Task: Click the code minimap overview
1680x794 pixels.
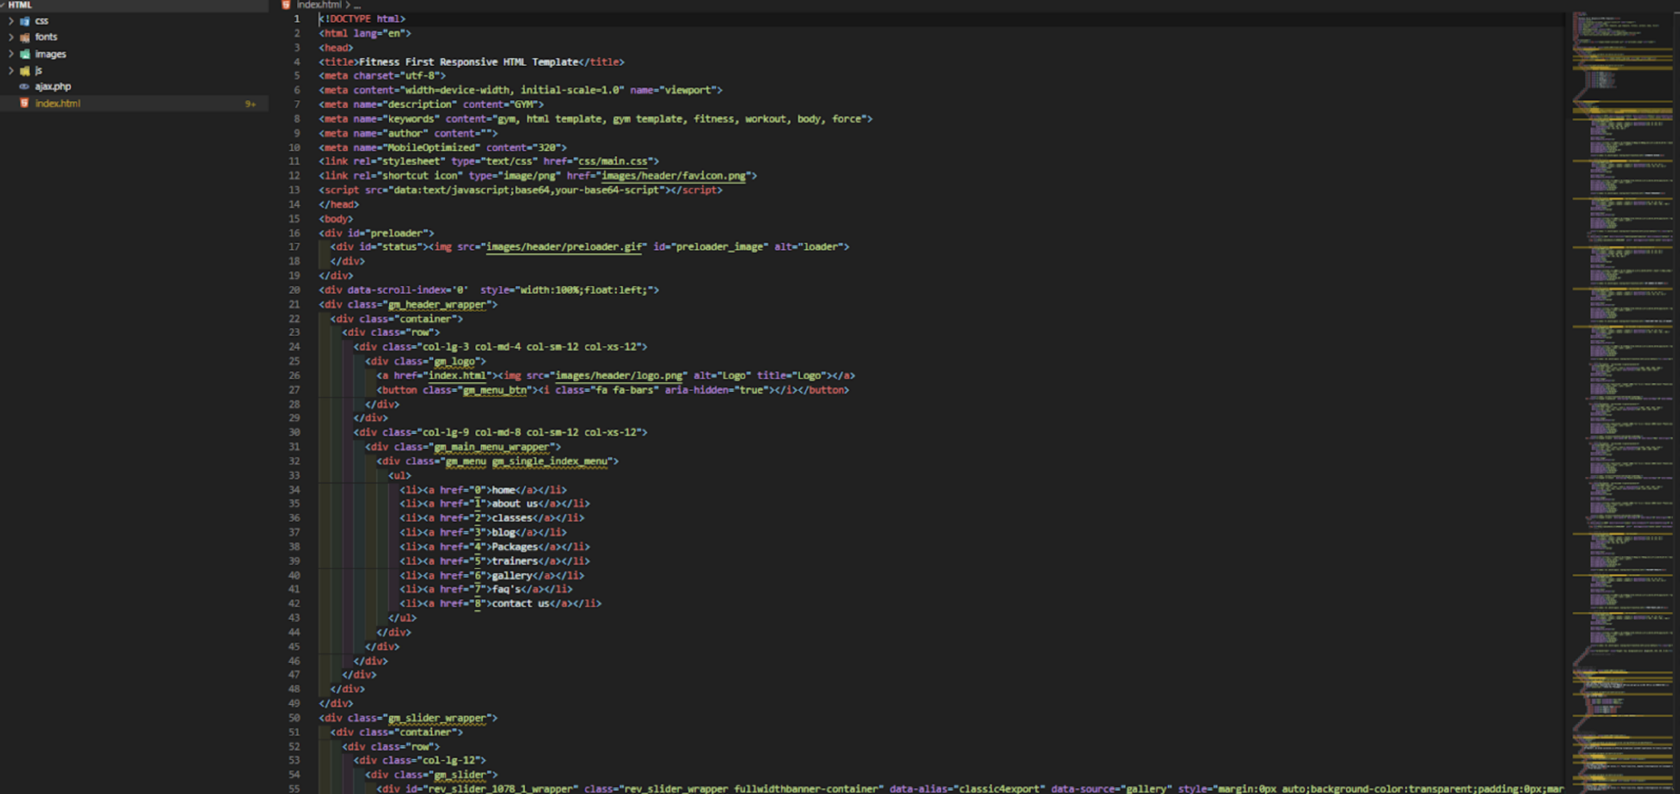Action: [1621, 400]
